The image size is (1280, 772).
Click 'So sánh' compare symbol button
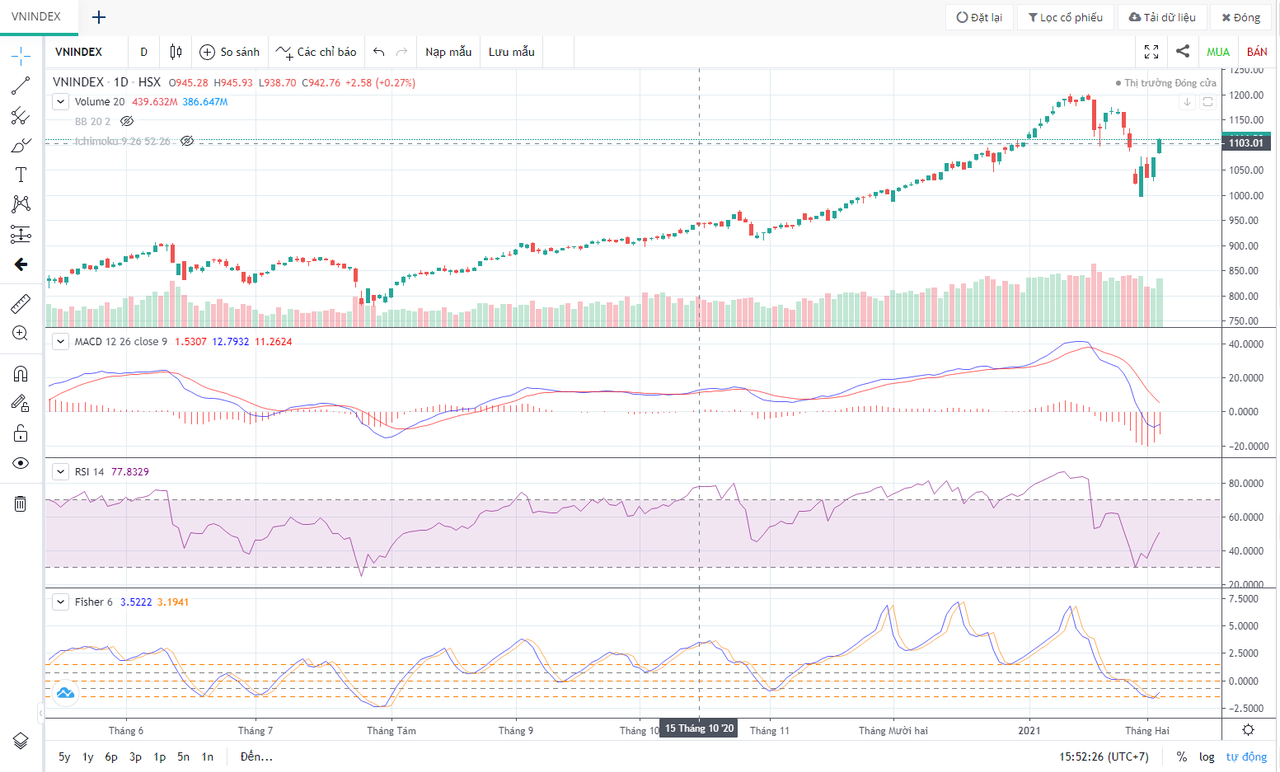230,52
